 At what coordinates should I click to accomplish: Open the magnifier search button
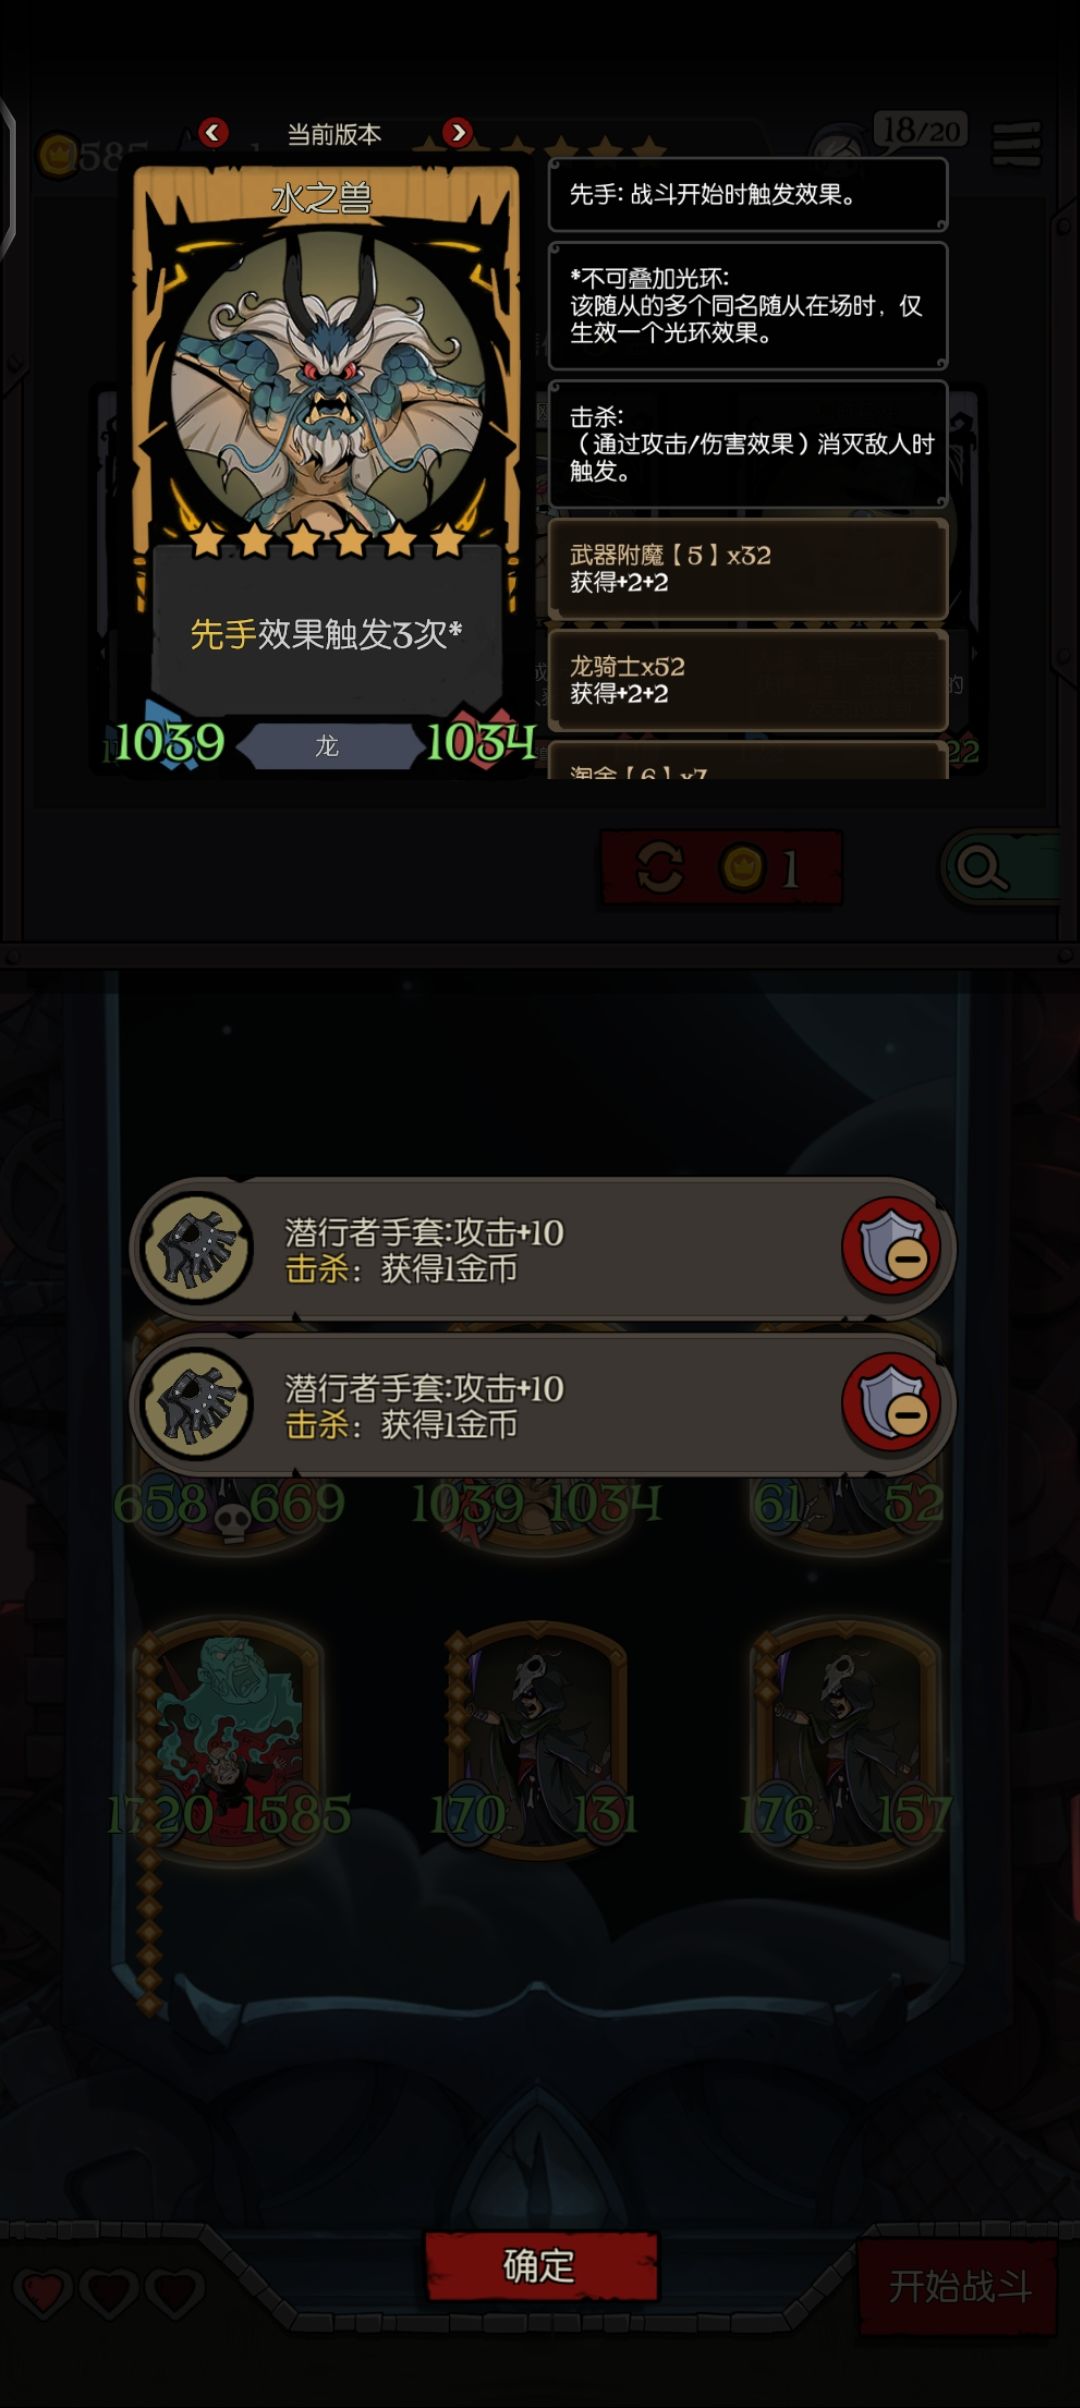[1000, 868]
